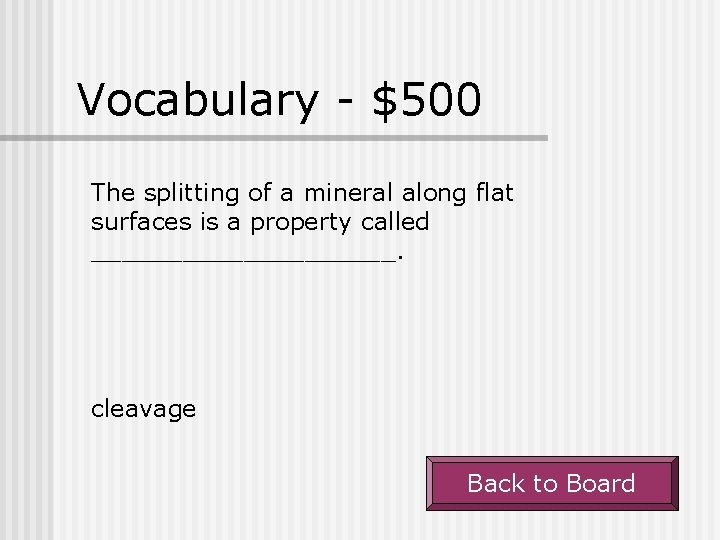
Task: Click the Back to Board button
Action: coord(552,483)
